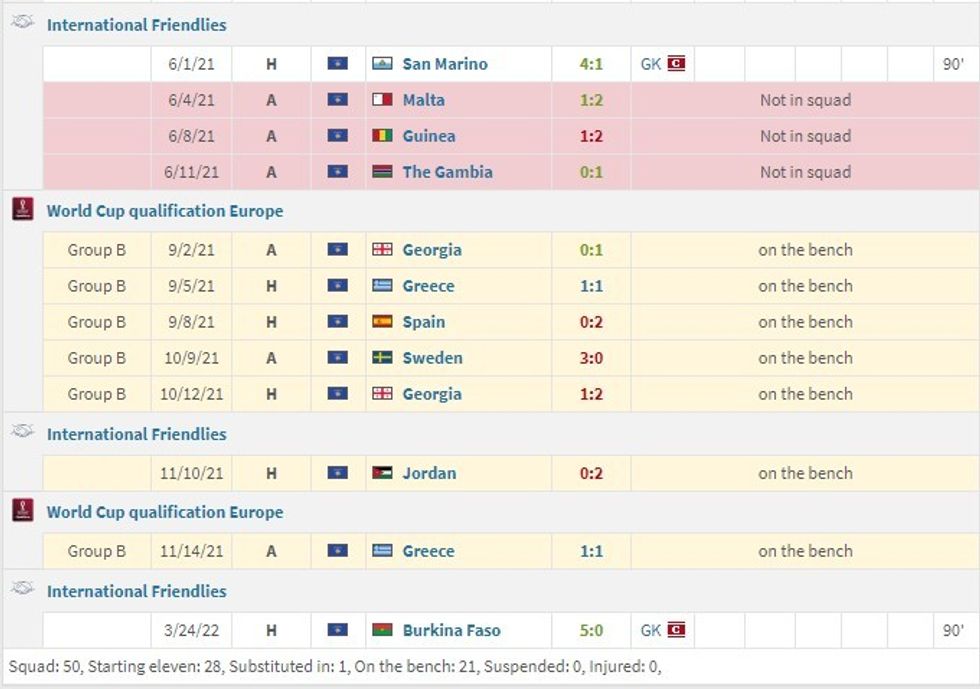Click the Spain flag icon
980x689 pixels.
coord(382,322)
